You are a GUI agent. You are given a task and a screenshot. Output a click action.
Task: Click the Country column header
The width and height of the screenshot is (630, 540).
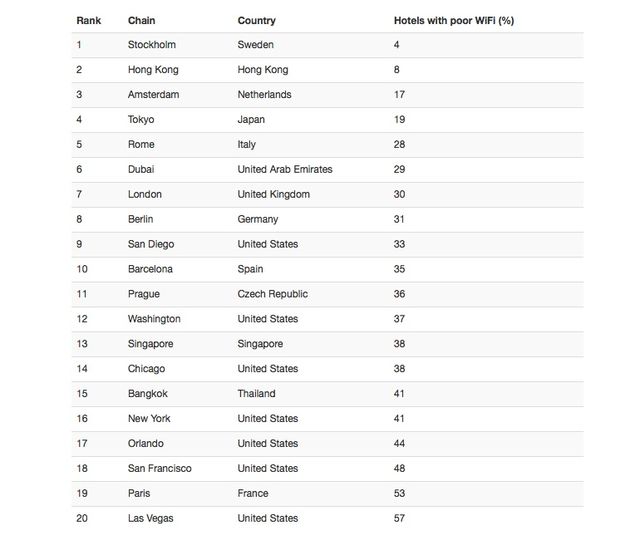pyautogui.click(x=256, y=20)
